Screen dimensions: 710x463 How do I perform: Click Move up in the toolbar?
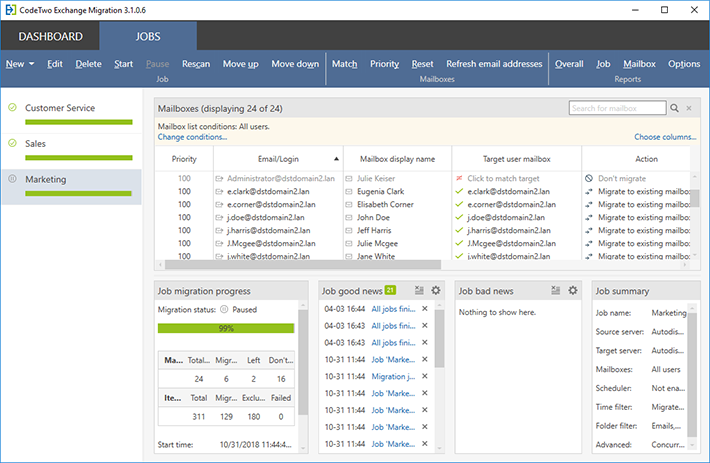click(240, 64)
